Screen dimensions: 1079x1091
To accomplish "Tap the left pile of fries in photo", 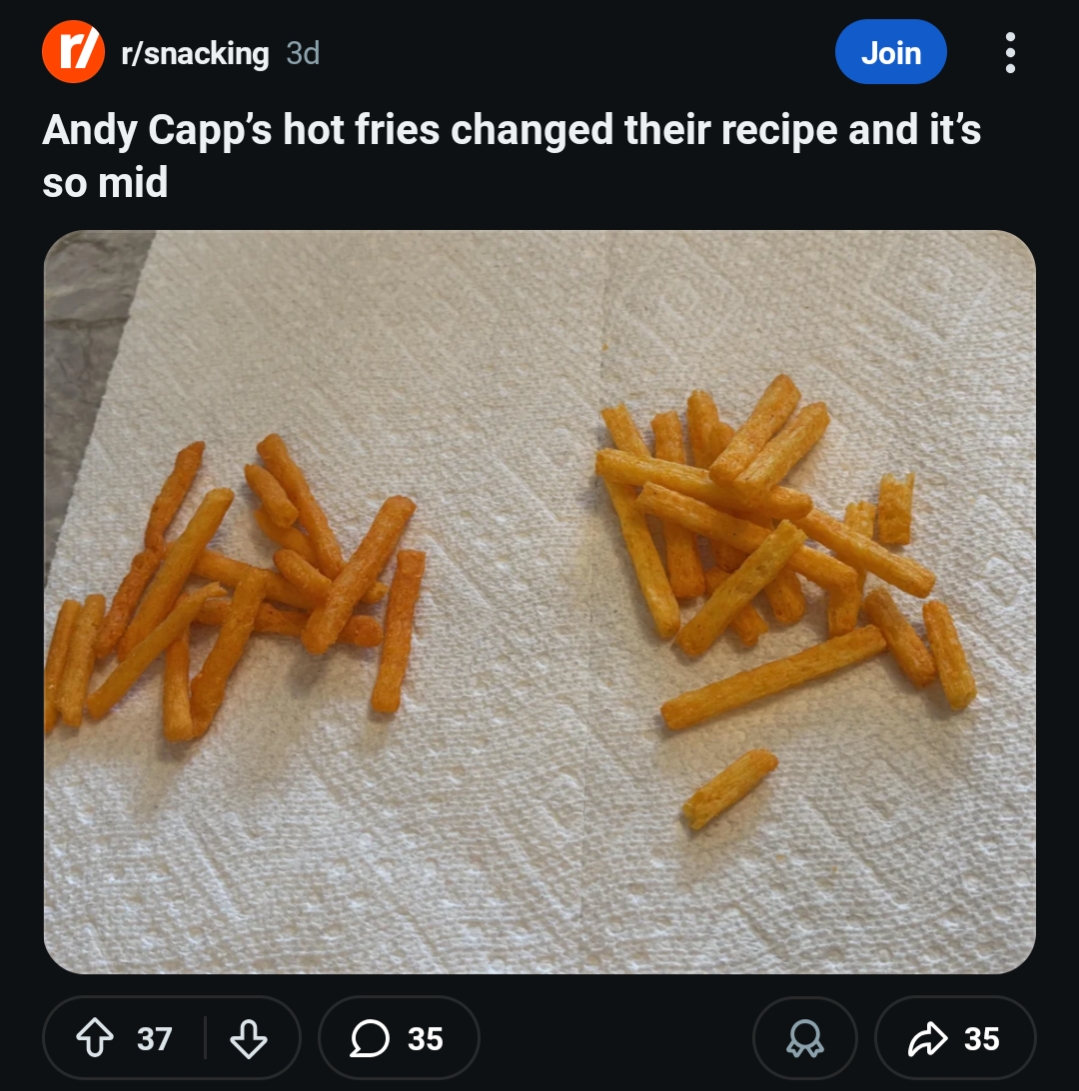I will (x=240, y=590).
